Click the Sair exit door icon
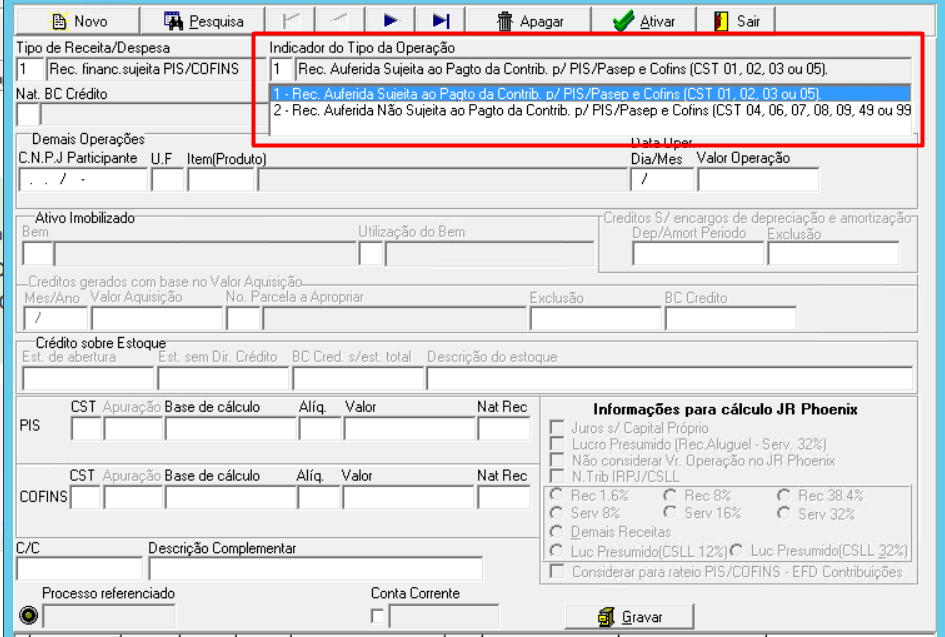This screenshot has width=945, height=637. (x=721, y=21)
